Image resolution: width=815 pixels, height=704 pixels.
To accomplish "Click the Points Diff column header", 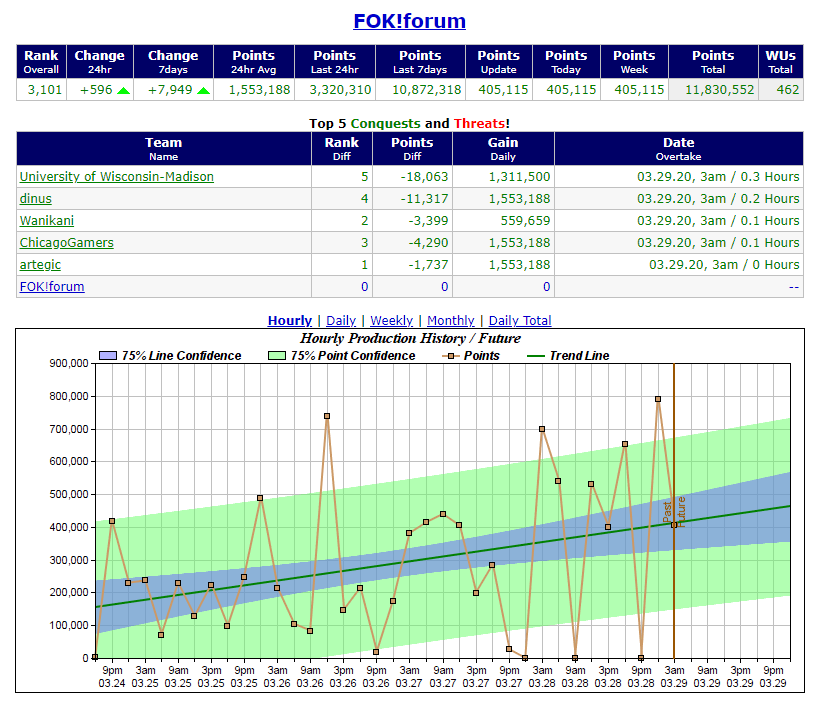I will pos(412,149).
